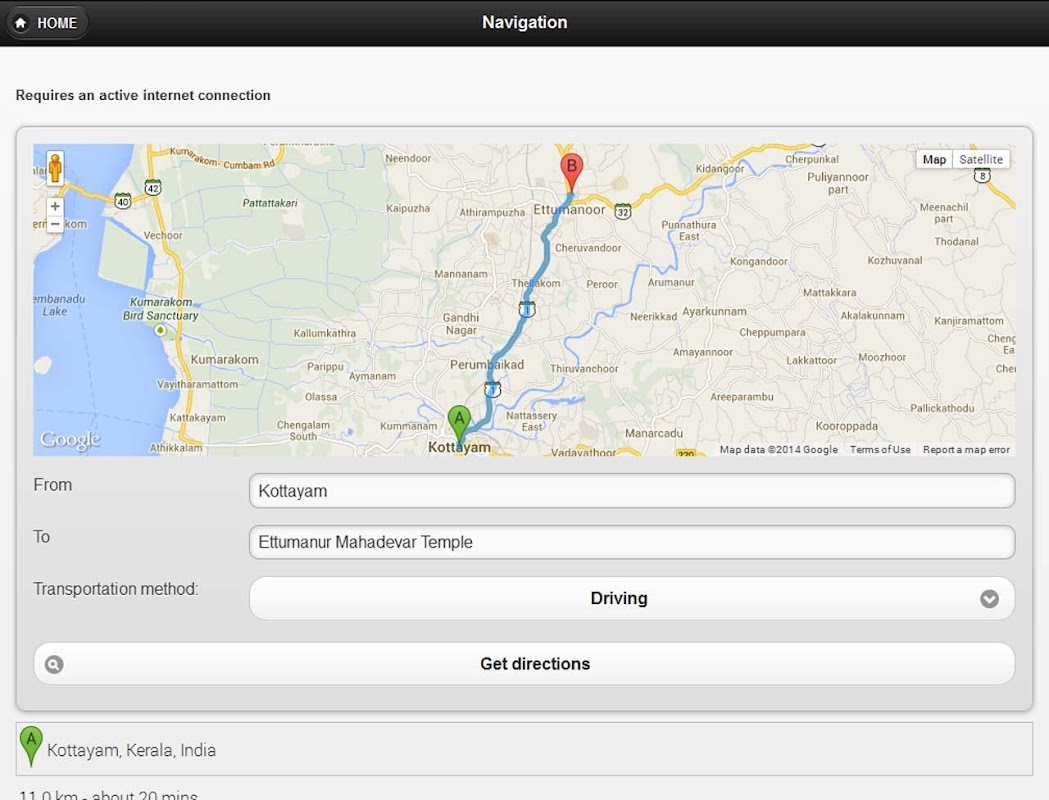Click highway 42 shield on map
This screenshot has width=1049, height=800.
pos(153,188)
